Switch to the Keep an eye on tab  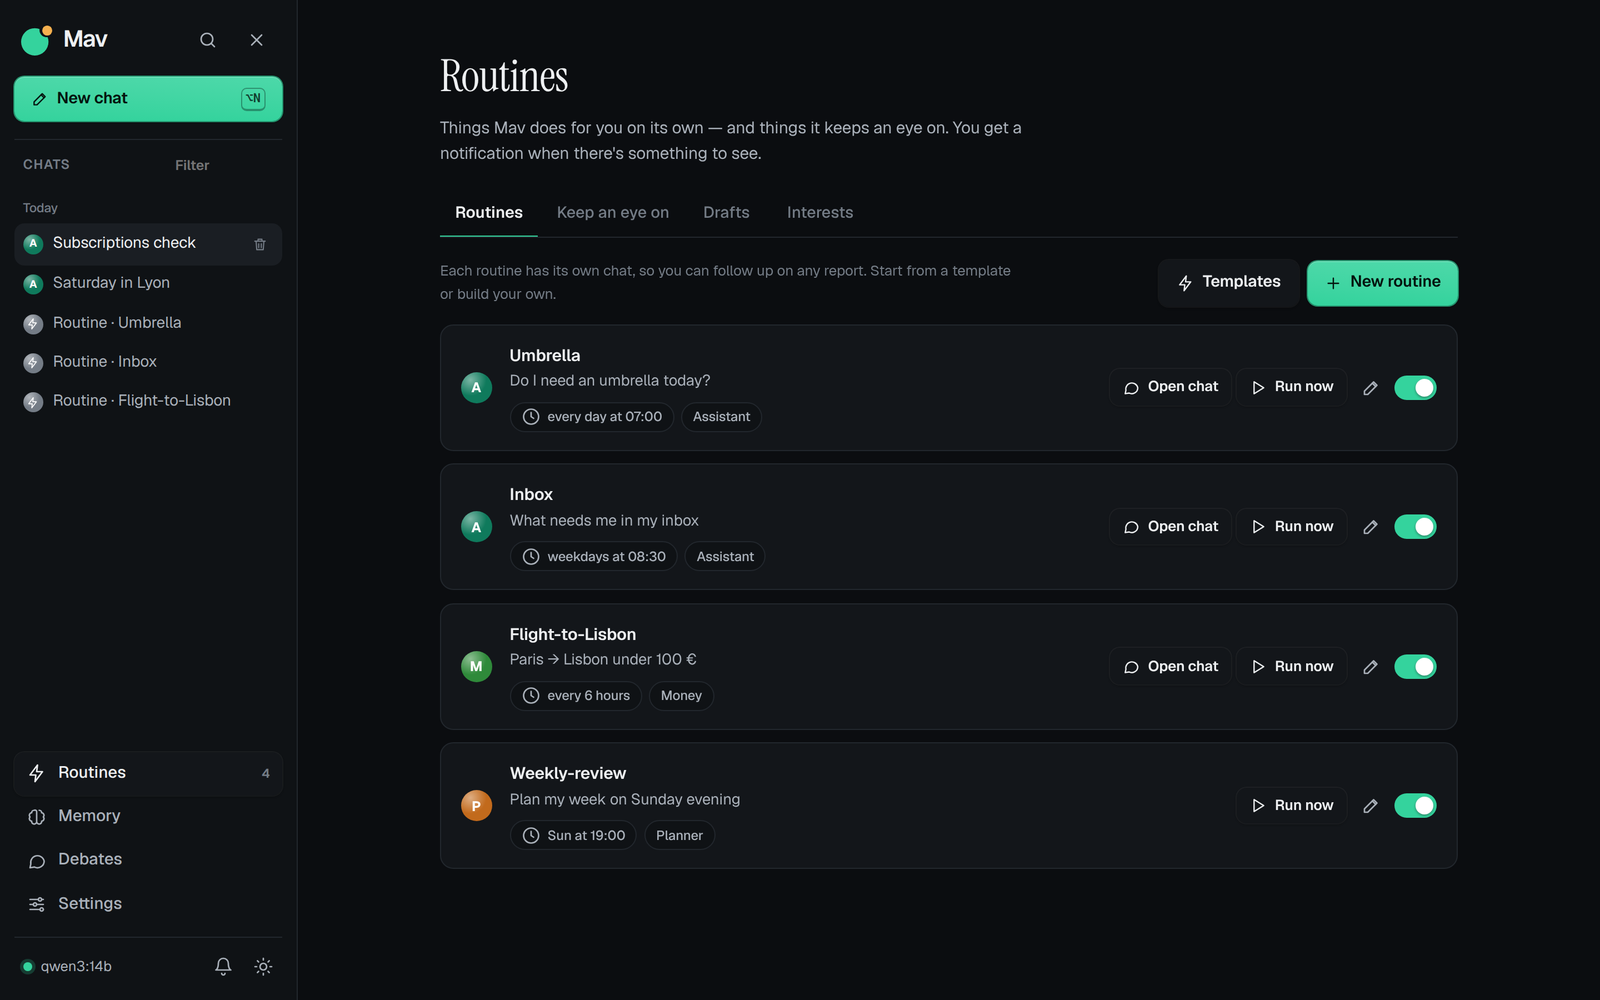click(613, 212)
